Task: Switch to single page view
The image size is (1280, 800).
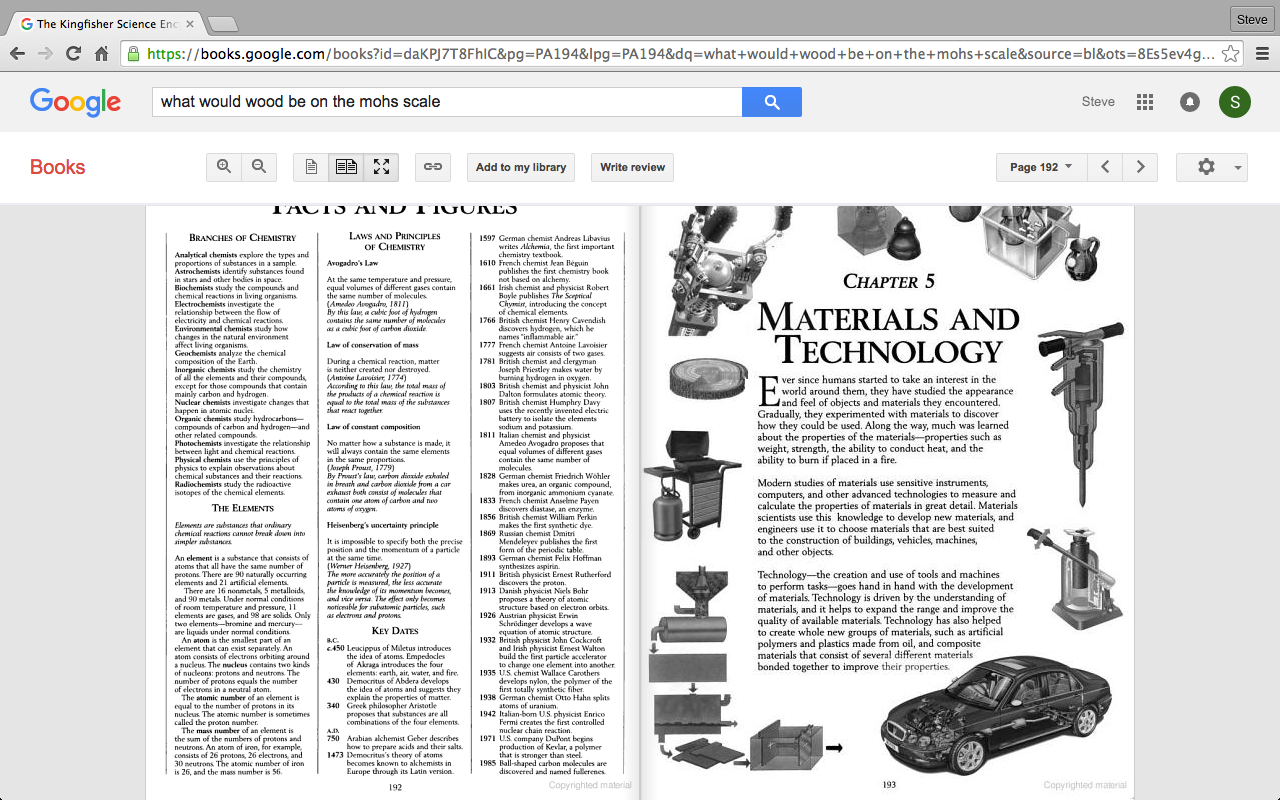Action: click(311, 167)
